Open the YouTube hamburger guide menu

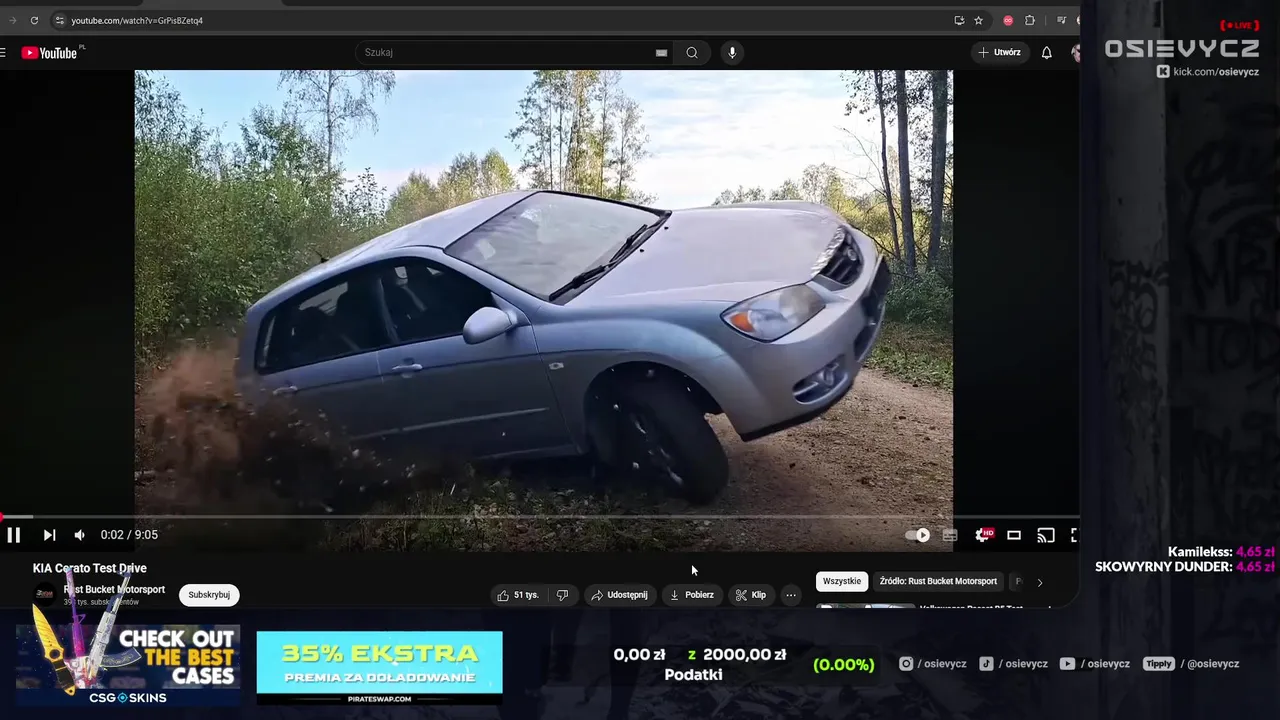(3, 52)
